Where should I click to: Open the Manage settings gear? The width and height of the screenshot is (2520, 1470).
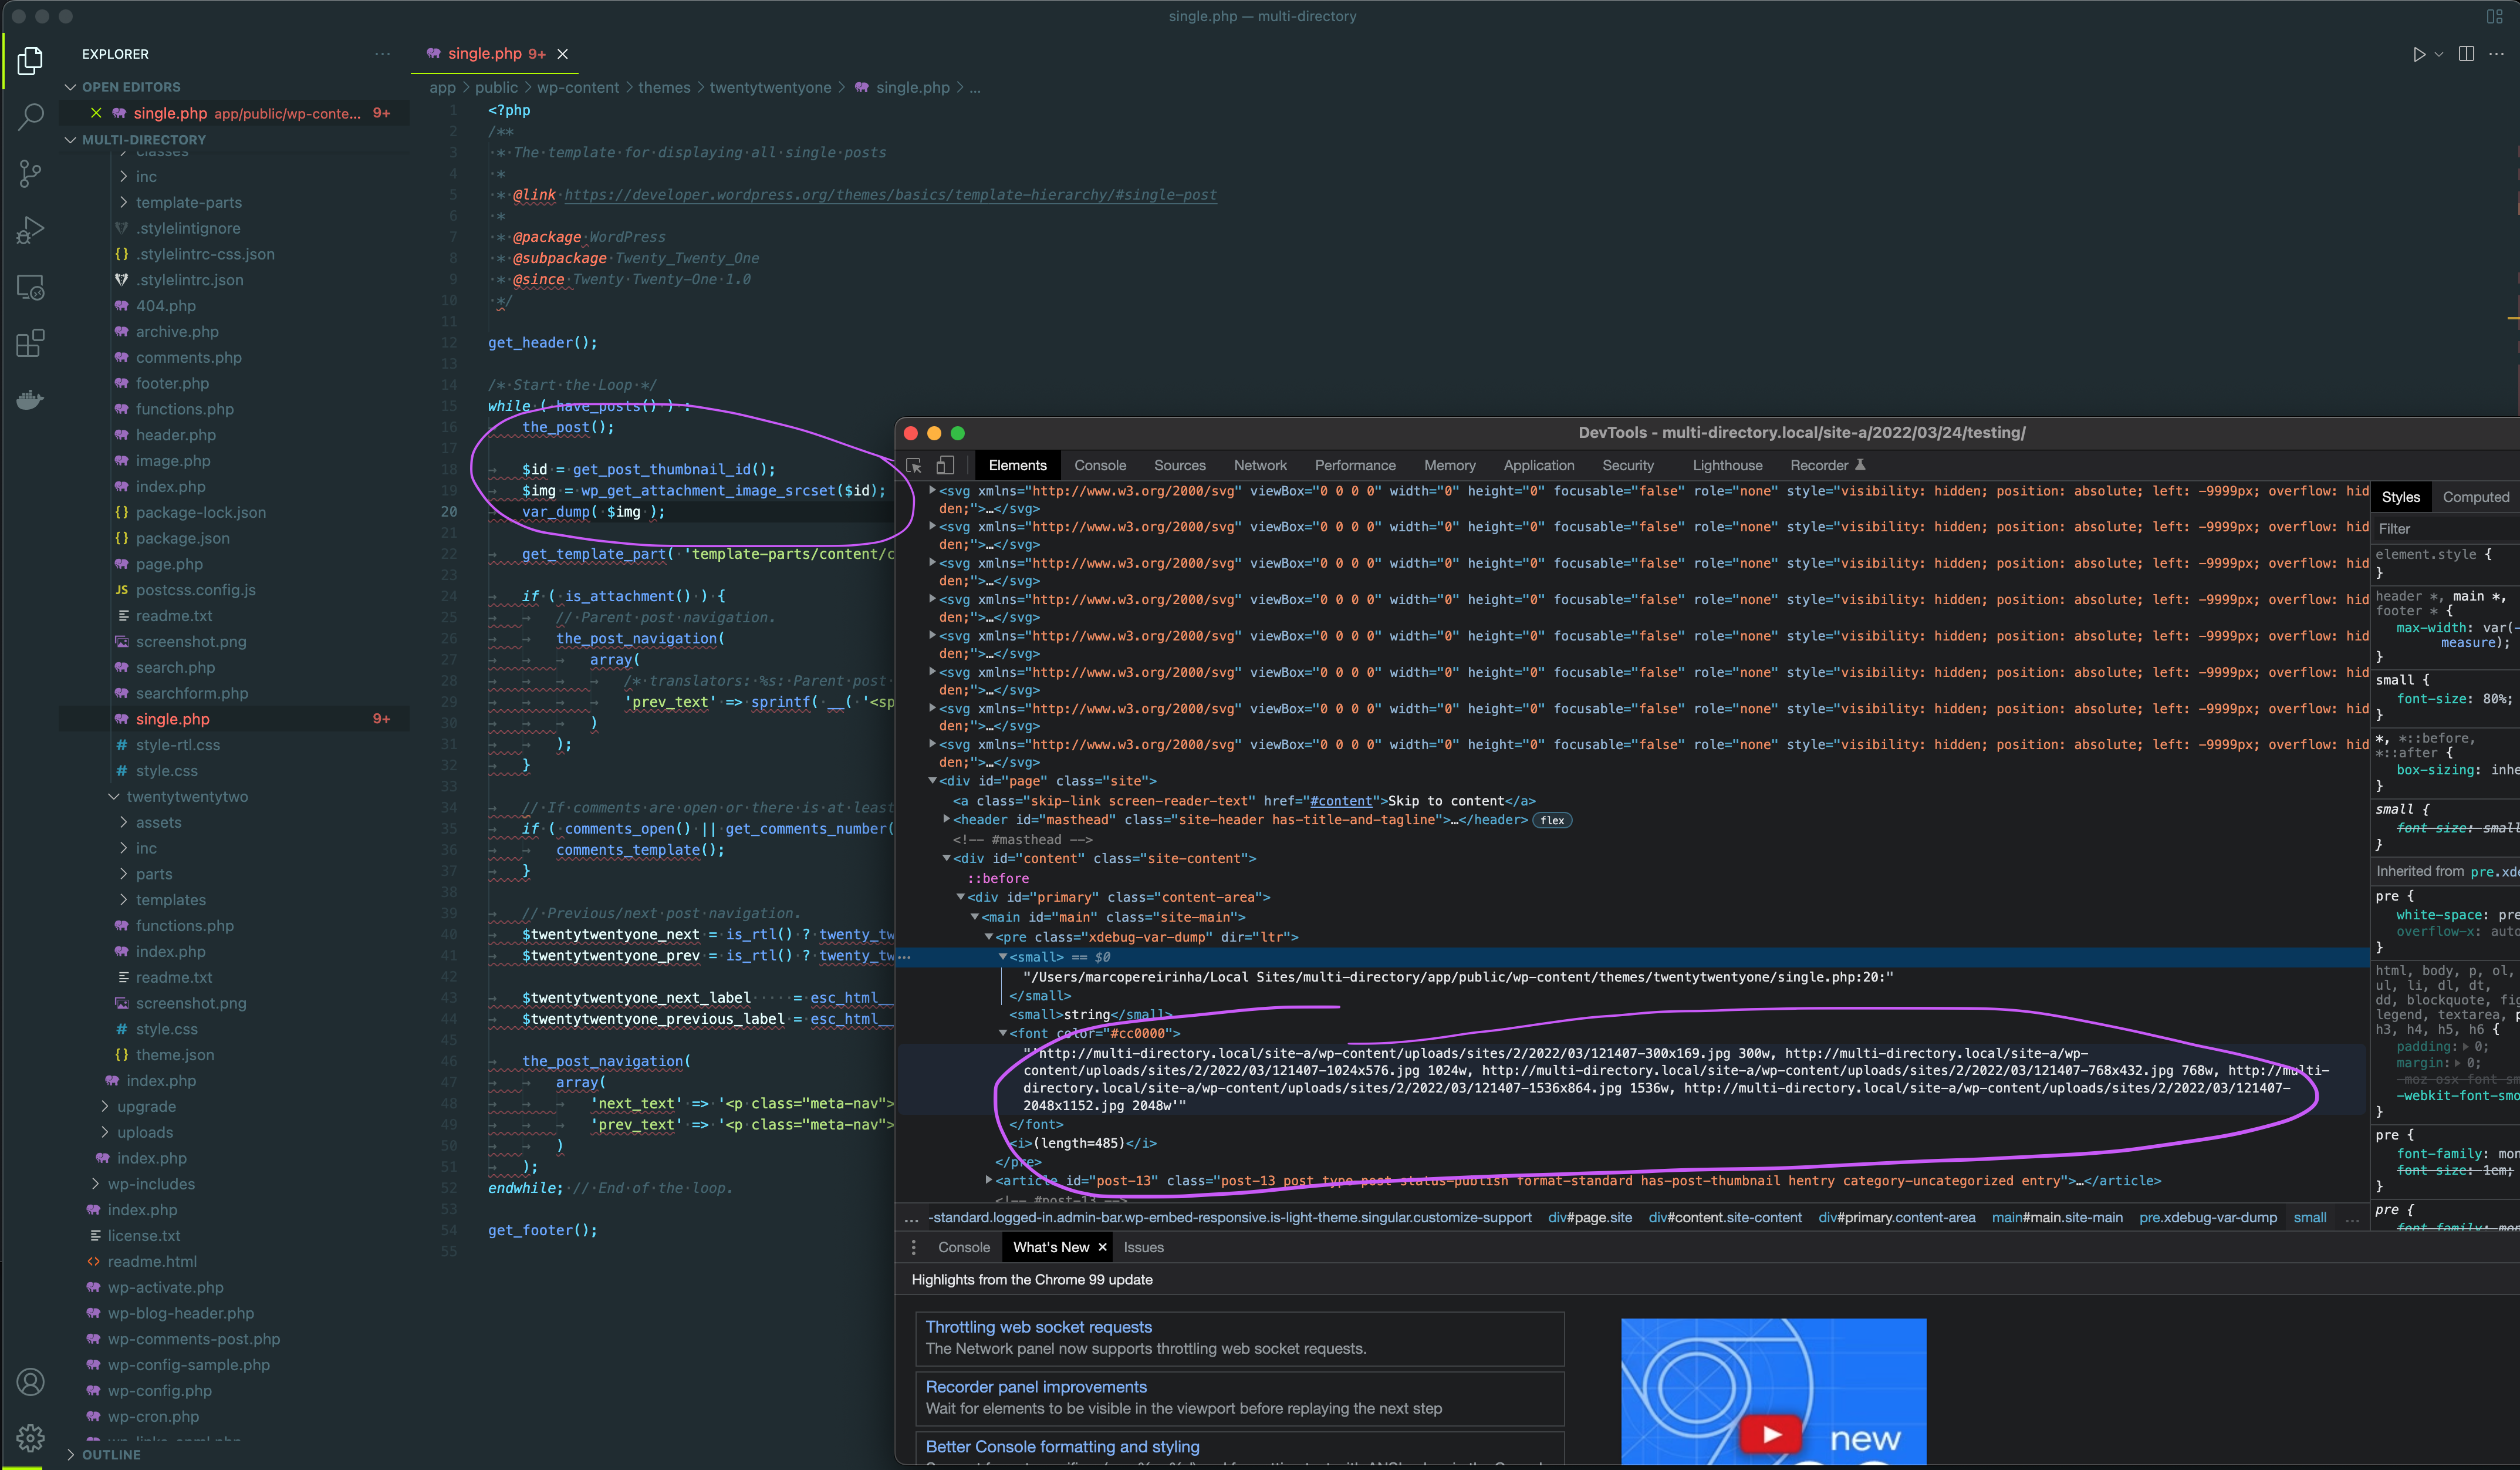click(30, 1438)
